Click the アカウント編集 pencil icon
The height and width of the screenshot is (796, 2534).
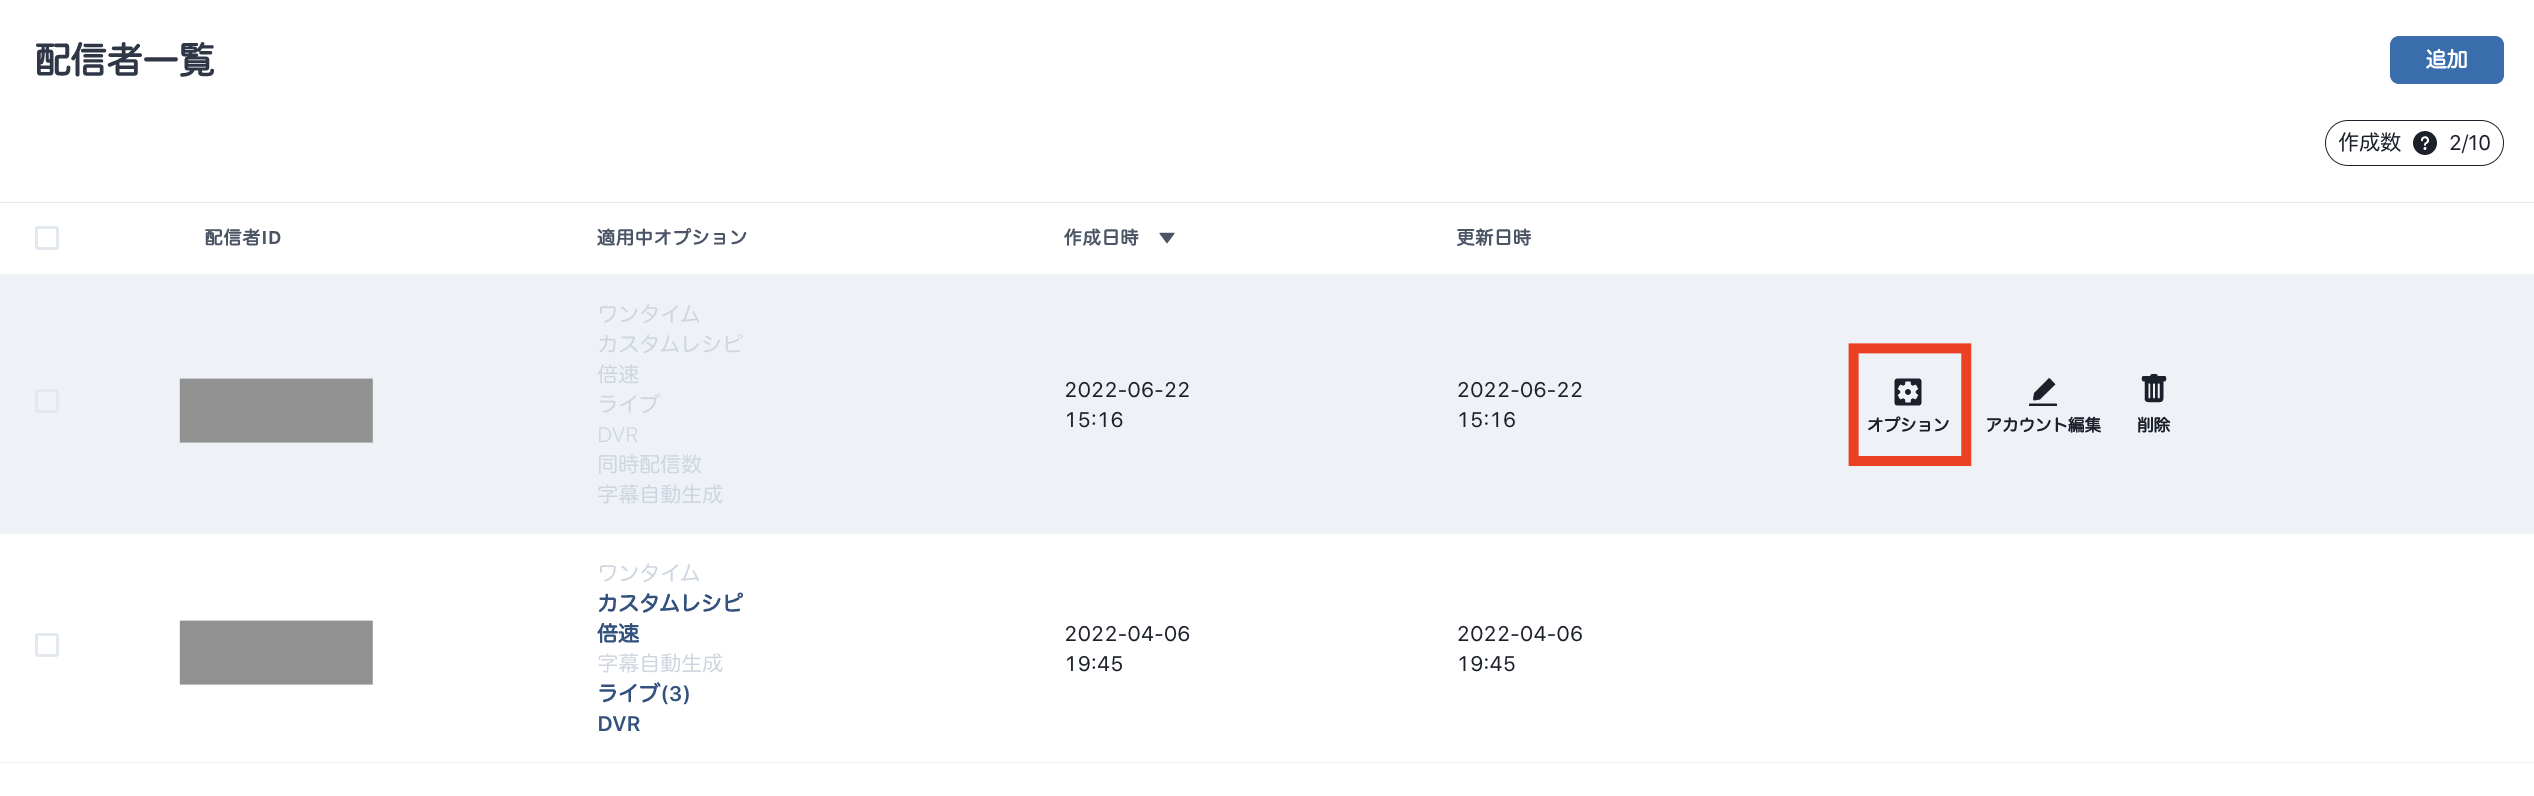point(2042,390)
